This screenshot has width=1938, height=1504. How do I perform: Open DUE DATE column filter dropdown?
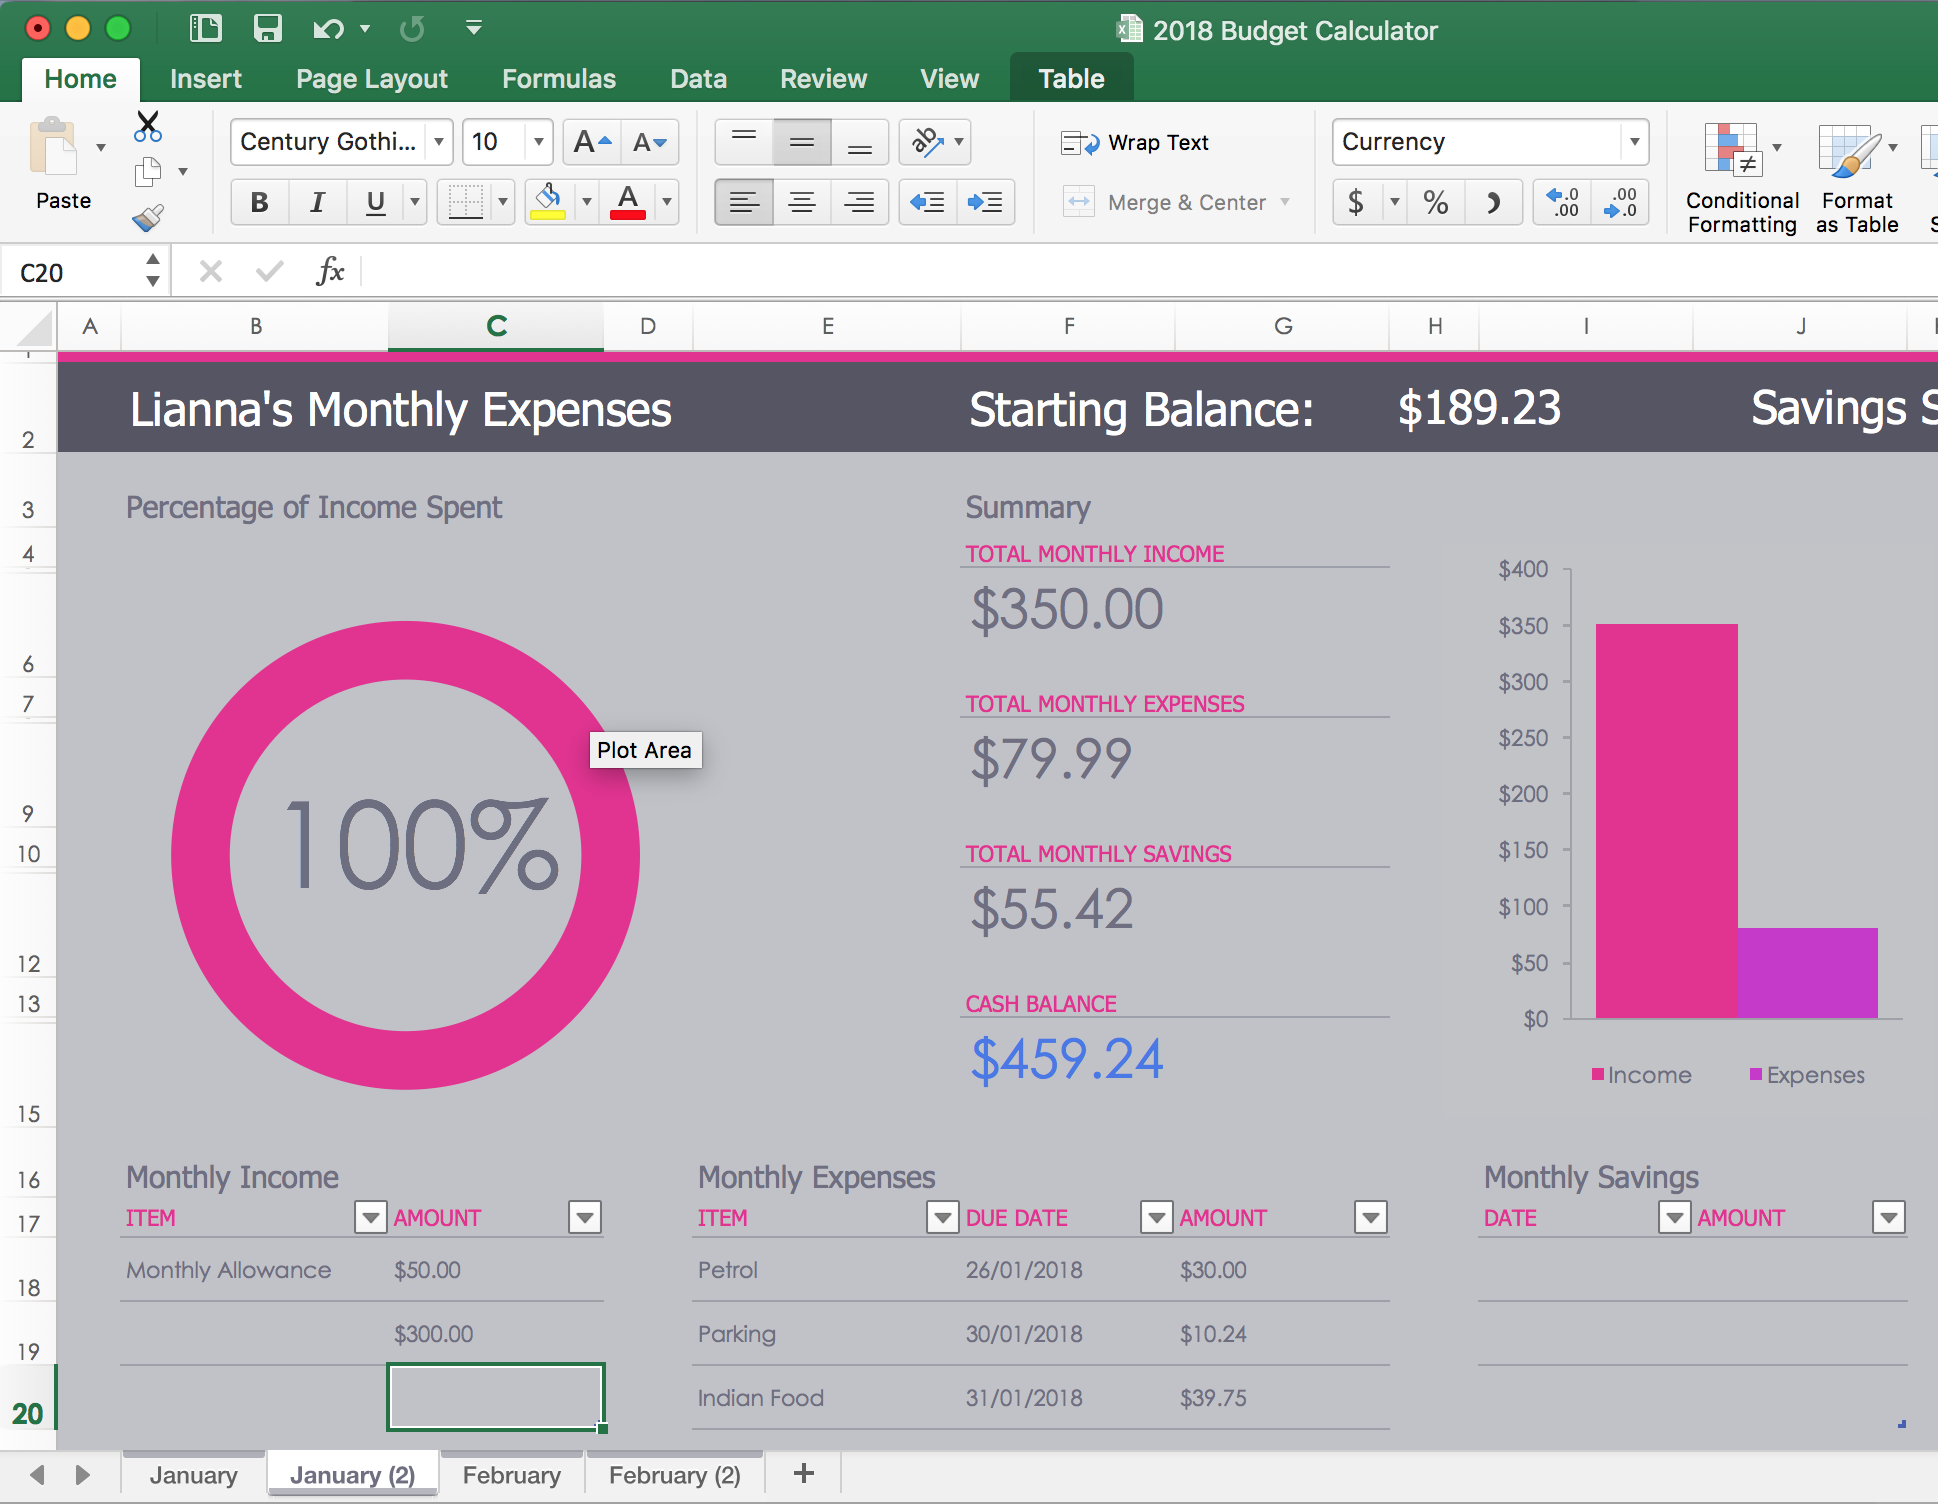1156,1217
